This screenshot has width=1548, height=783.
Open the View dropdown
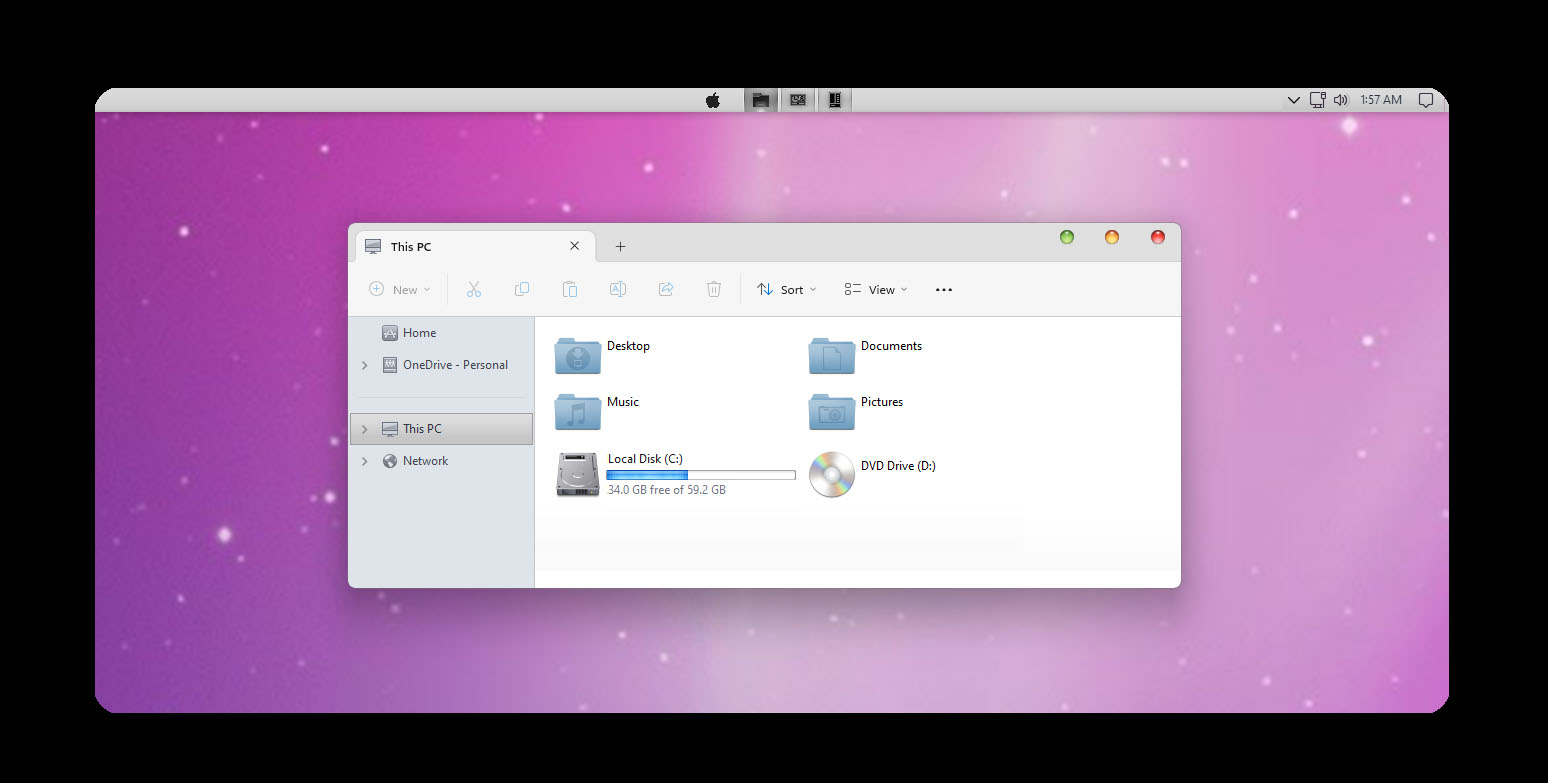(x=875, y=289)
